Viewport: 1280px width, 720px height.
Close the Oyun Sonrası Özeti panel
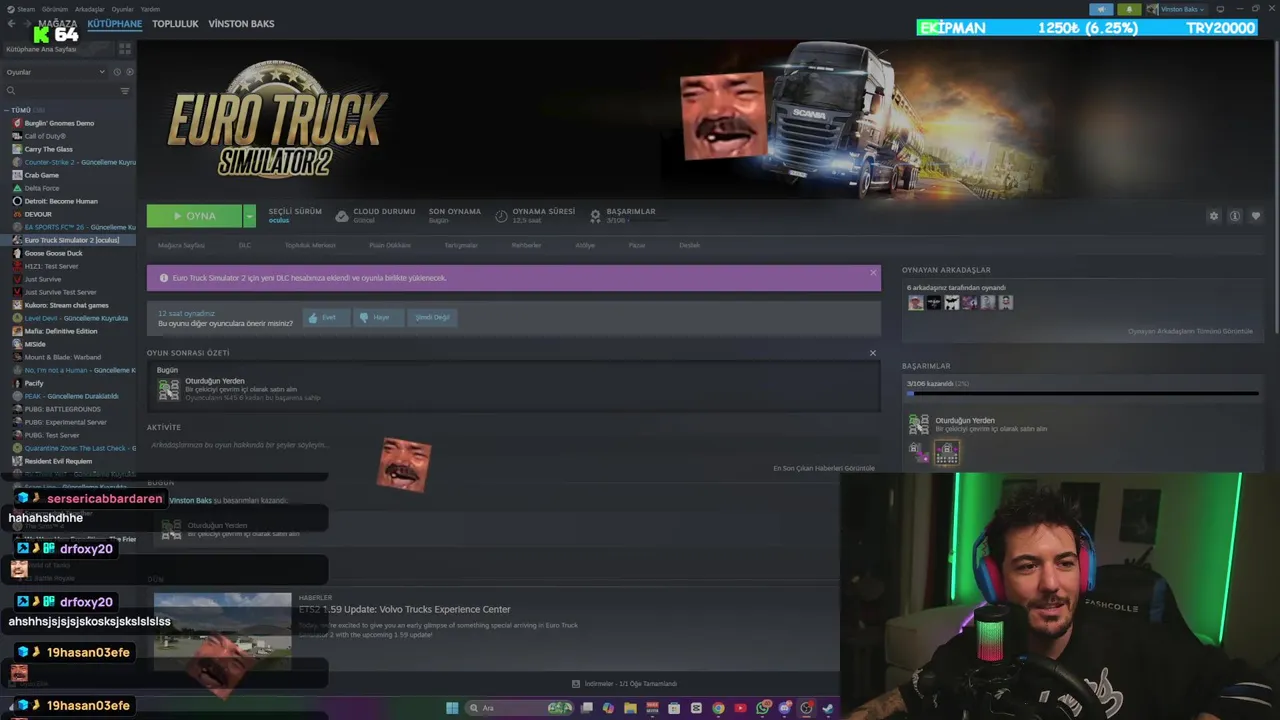873,353
